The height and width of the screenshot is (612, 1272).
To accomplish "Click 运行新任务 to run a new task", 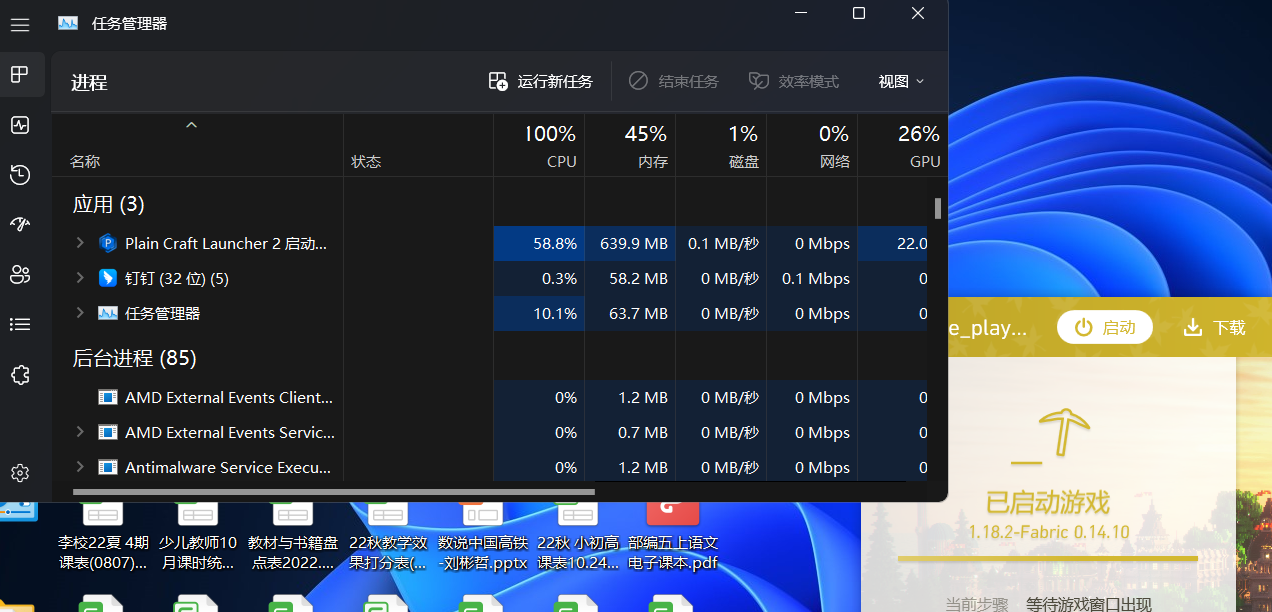I will tap(540, 81).
